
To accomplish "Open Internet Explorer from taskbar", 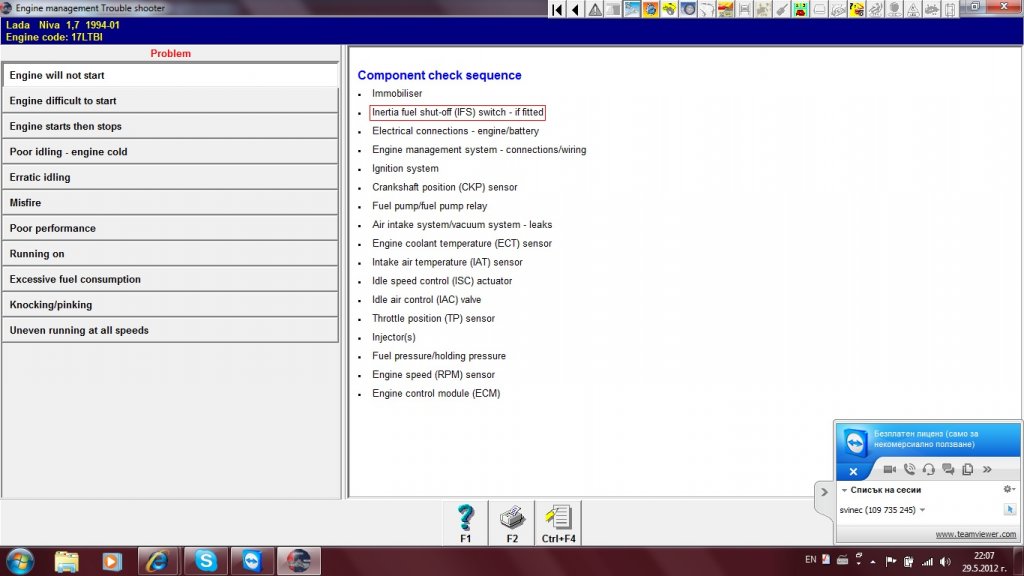I will tap(157, 561).
